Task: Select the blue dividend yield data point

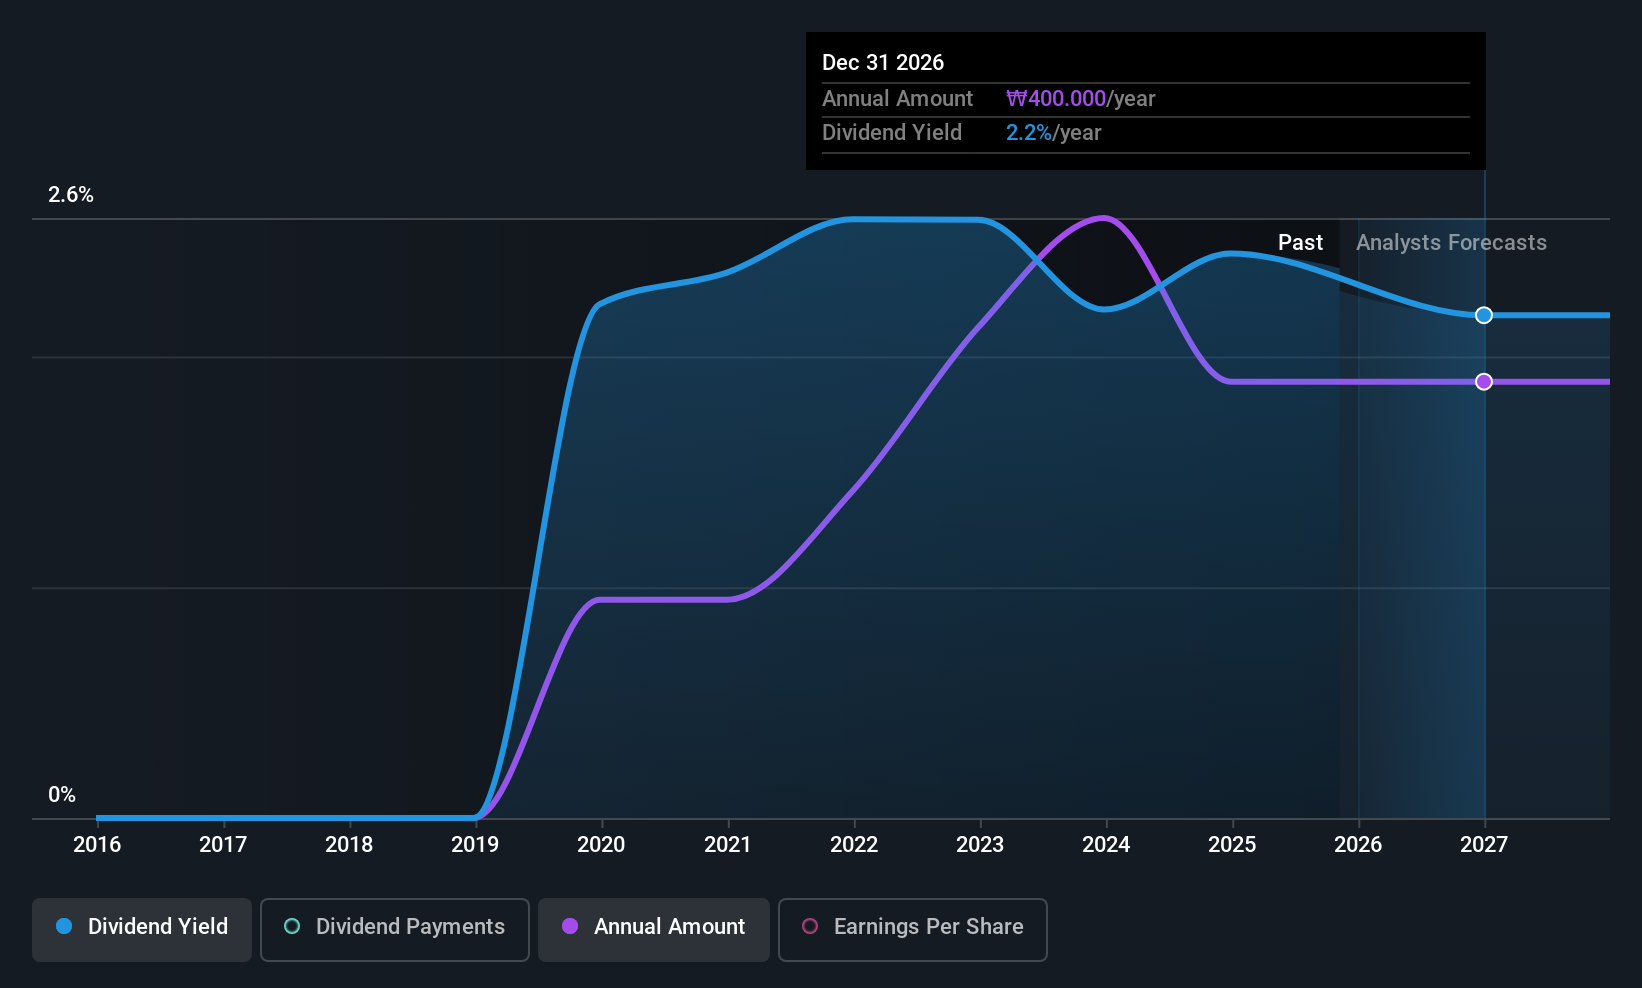Action: point(1484,315)
